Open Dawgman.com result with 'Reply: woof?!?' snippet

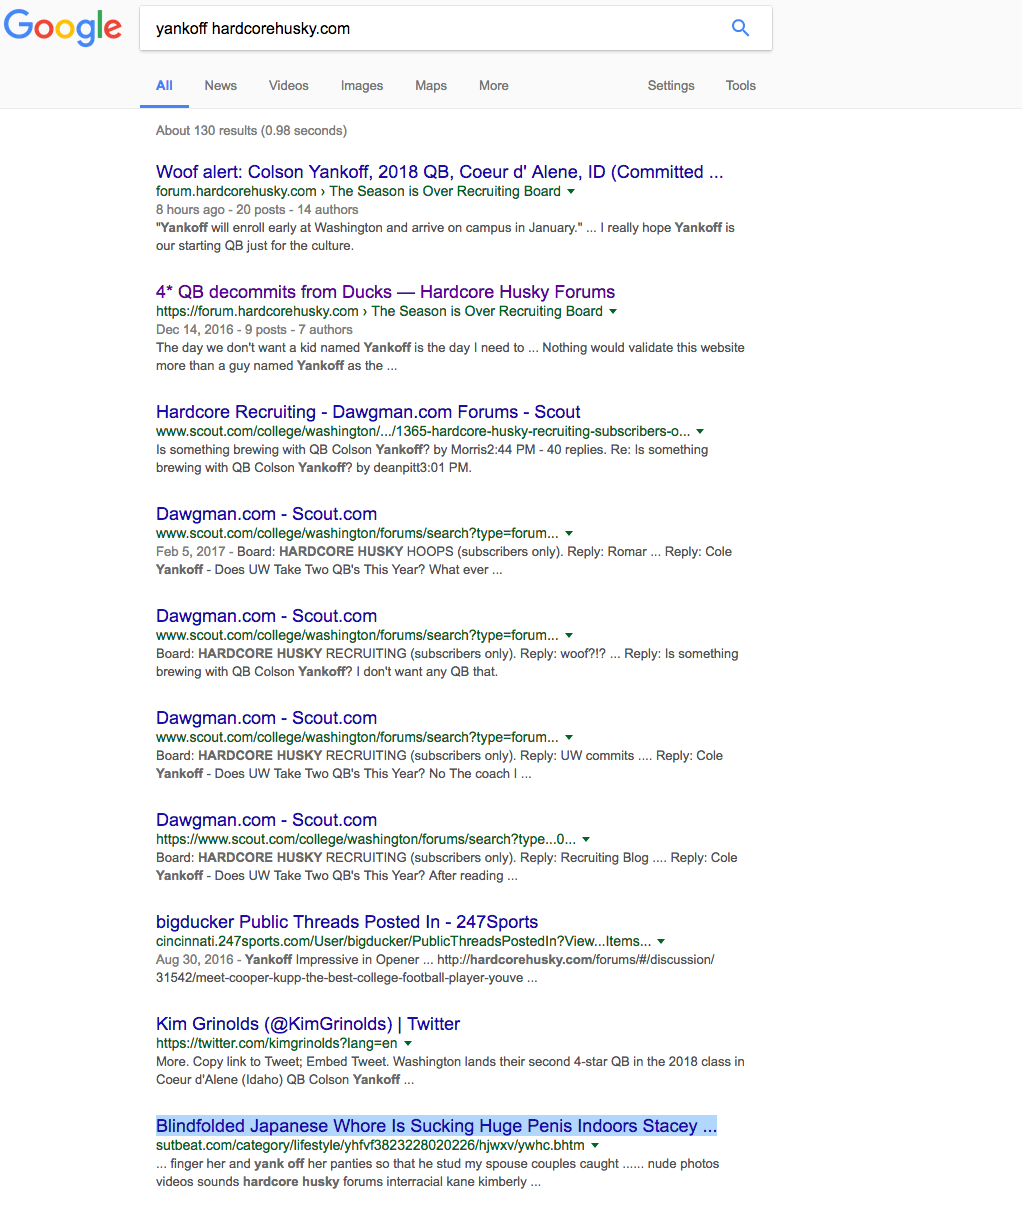266,616
